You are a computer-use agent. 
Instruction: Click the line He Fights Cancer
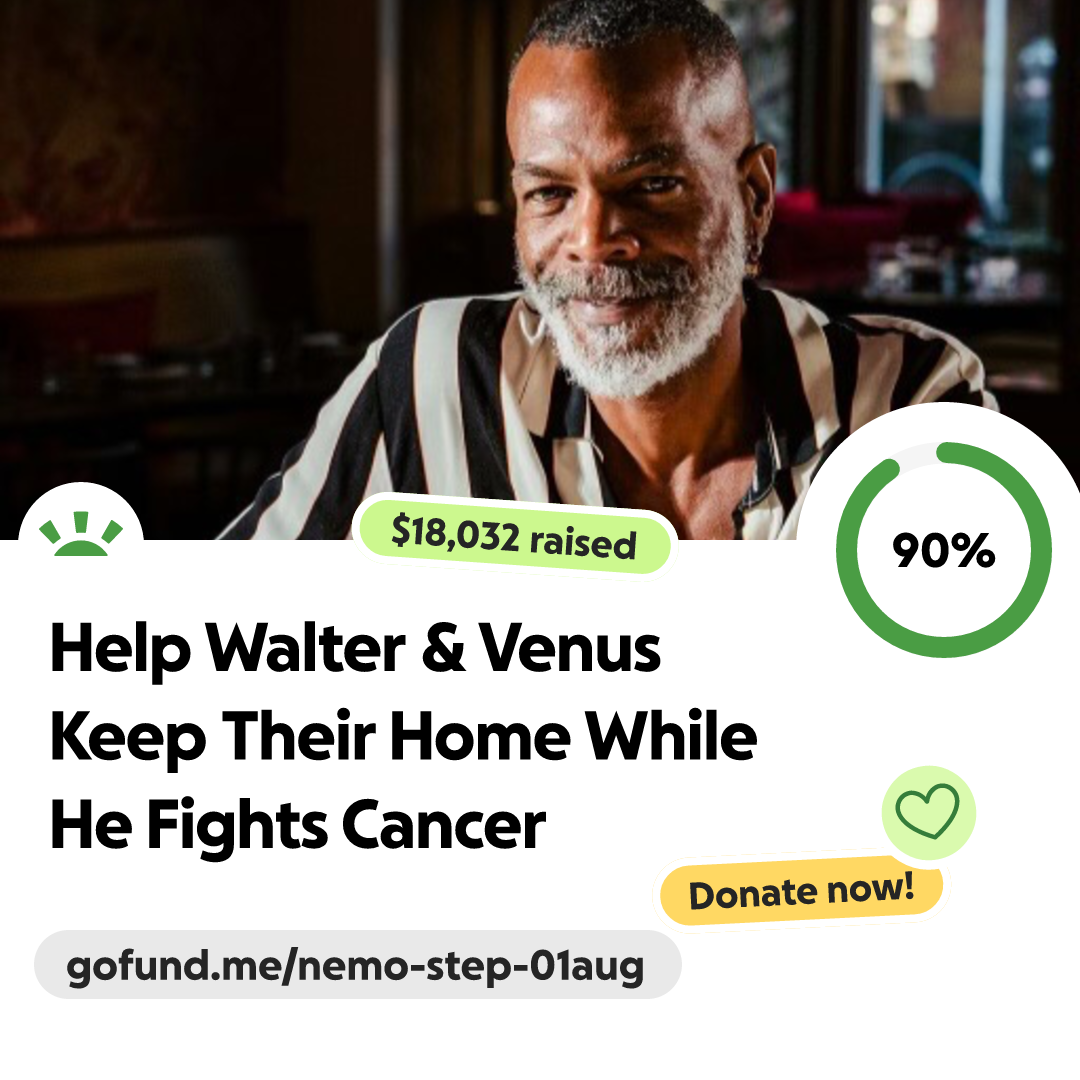pyautogui.click(x=298, y=825)
